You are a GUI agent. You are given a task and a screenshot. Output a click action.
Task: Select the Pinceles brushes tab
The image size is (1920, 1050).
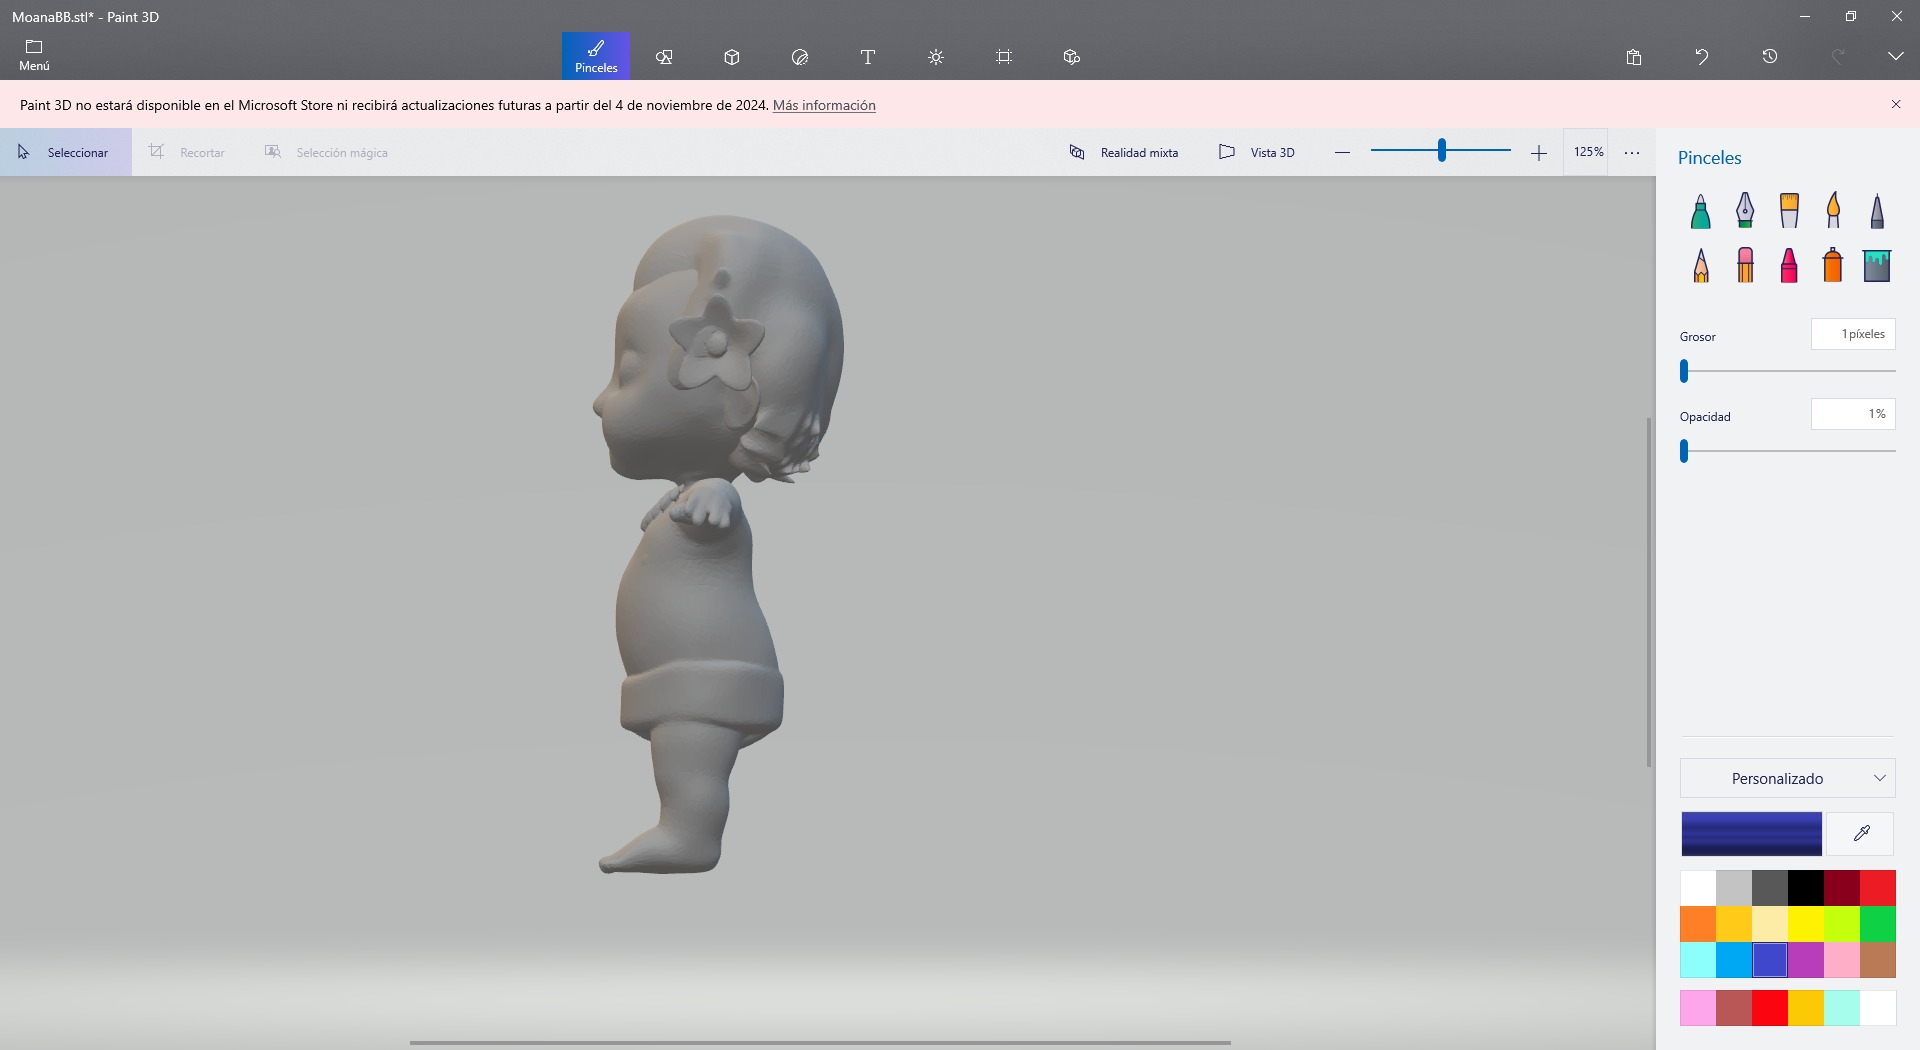[596, 56]
